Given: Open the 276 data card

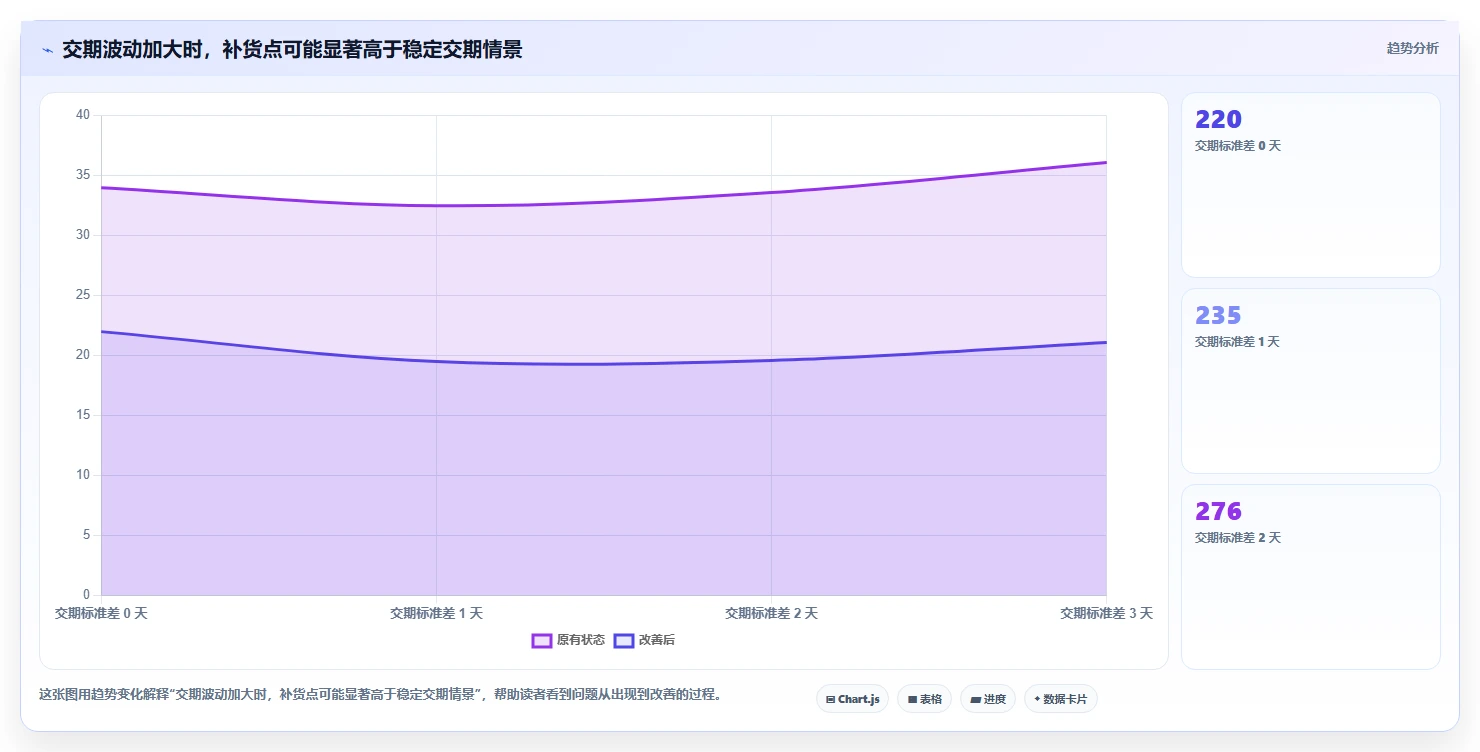Looking at the screenshot, I should tap(1310, 577).
